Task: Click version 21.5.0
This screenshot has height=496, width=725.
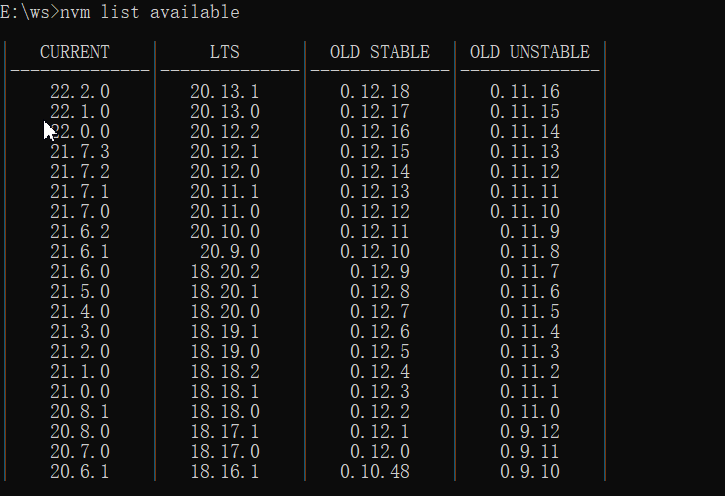Action: (80, 292)
